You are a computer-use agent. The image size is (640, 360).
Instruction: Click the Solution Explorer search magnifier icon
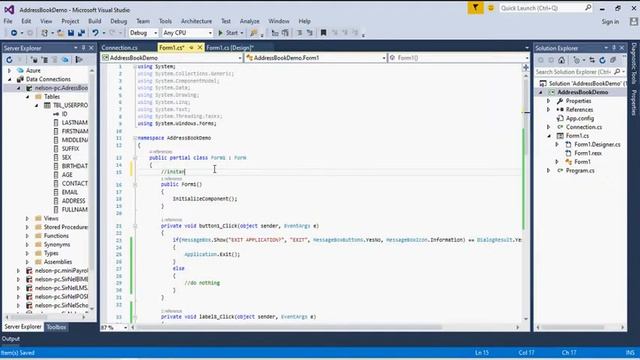pyautogui.click(x=617, y=72)
